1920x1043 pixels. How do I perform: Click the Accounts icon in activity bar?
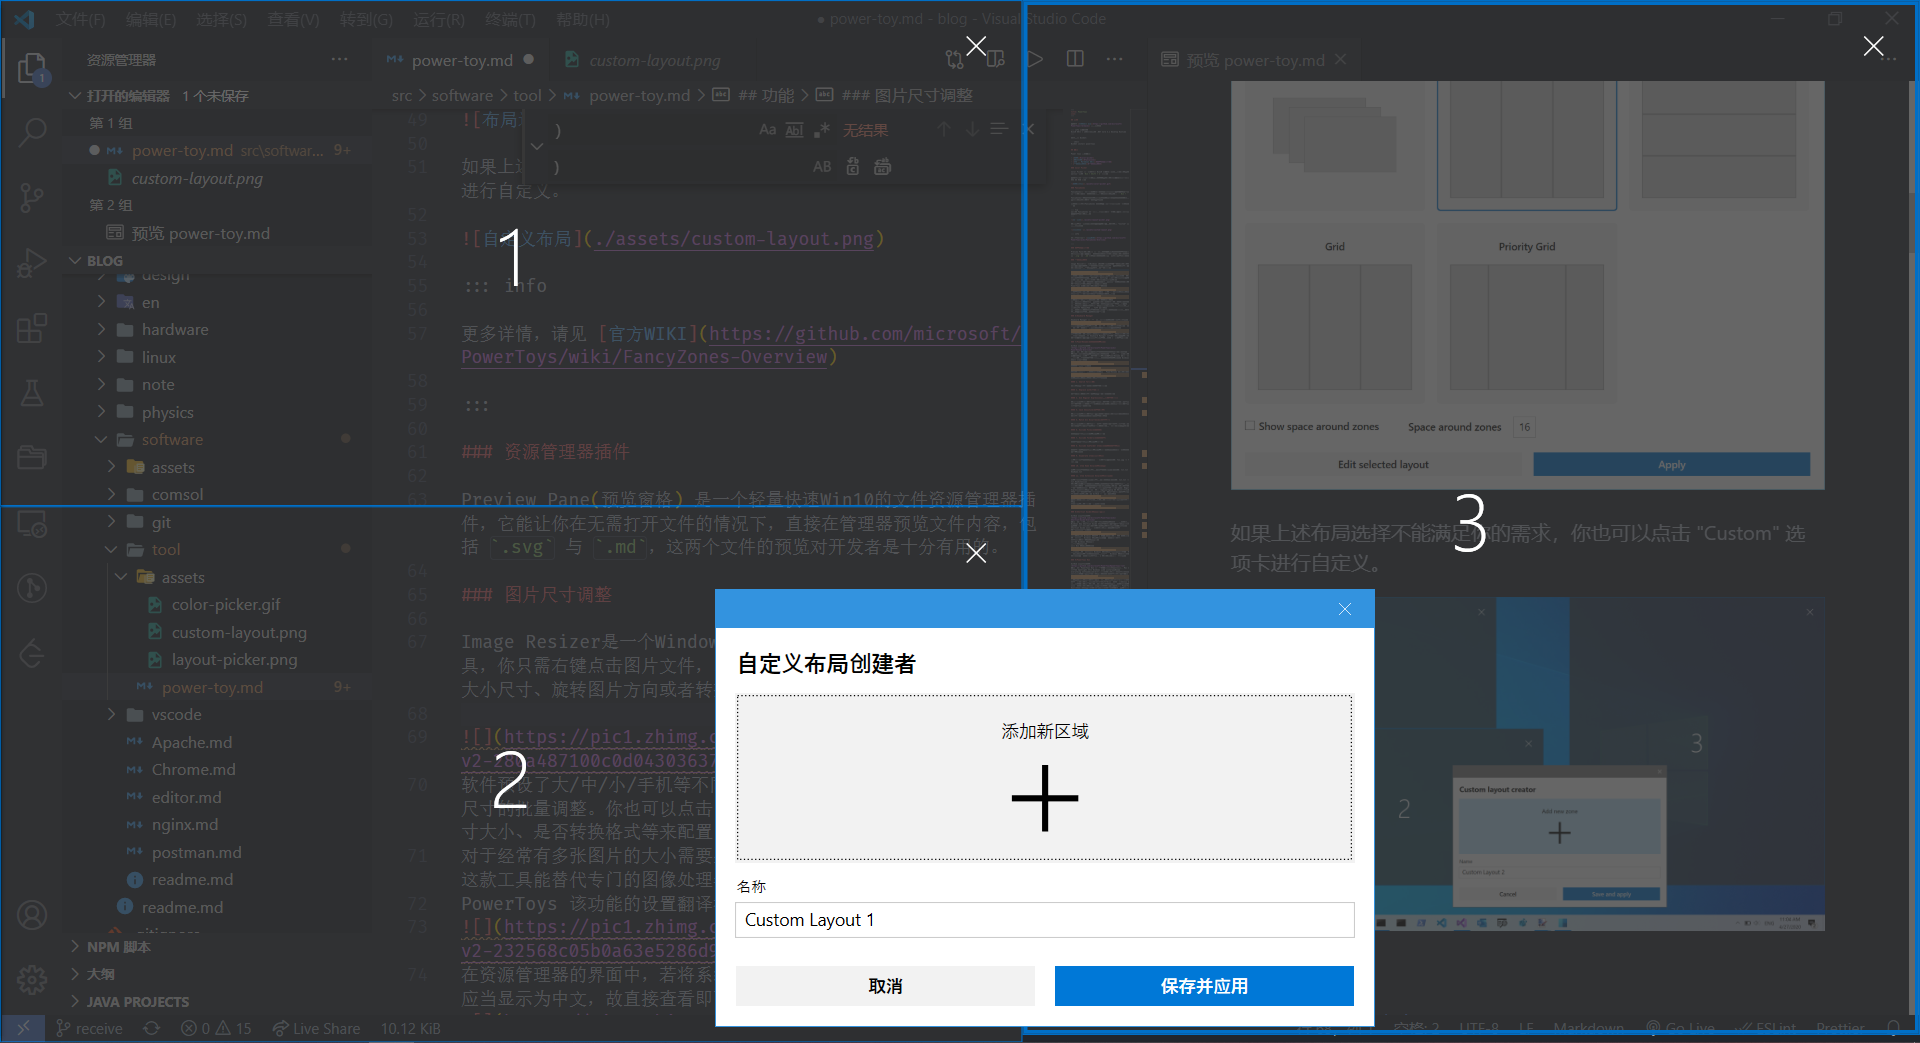[x=32, y=914]
